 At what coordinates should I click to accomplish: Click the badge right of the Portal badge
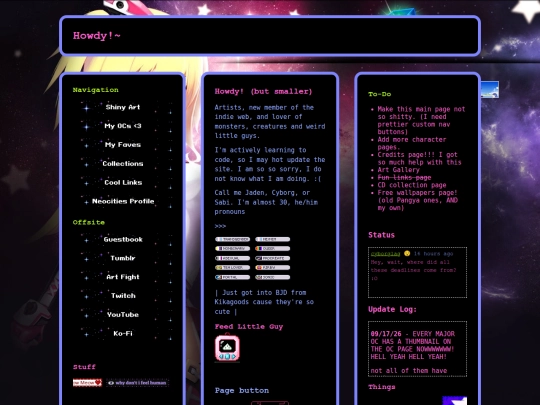pos(272,277)
